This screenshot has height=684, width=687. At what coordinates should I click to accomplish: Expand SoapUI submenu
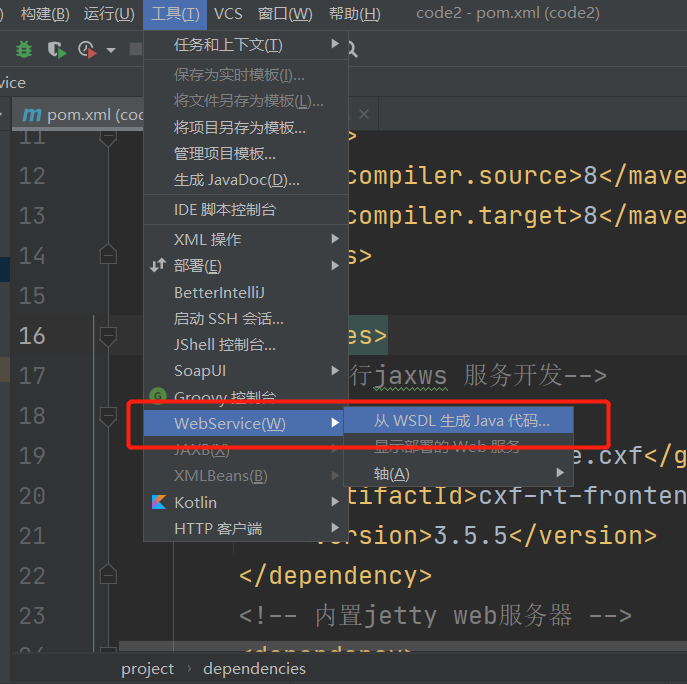246,371
